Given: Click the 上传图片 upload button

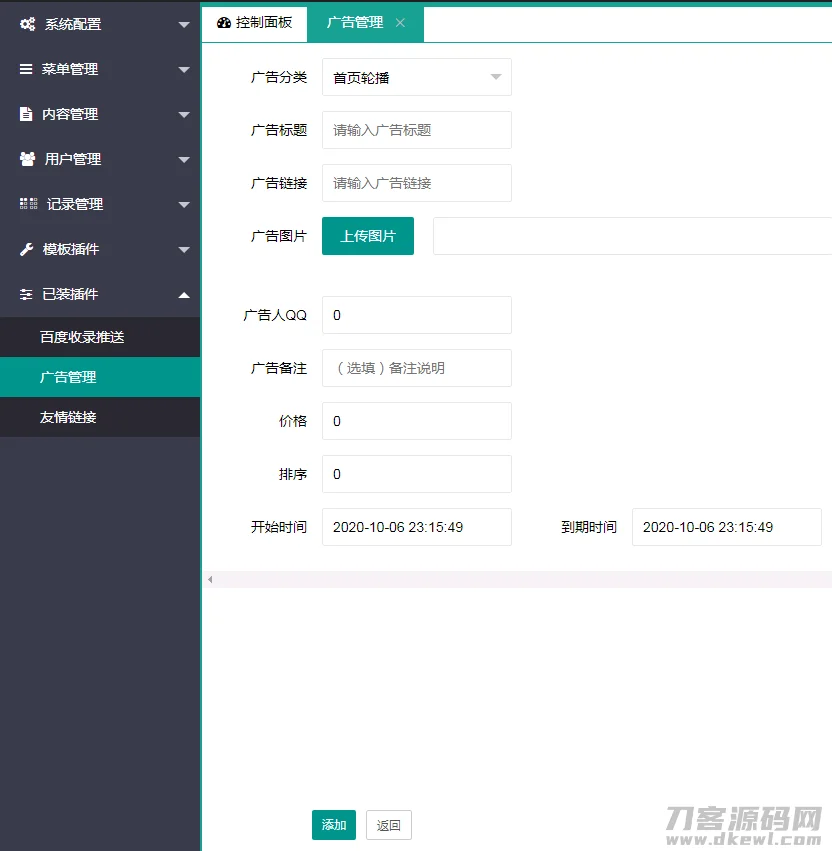Looking at the screenshot, I should tap(367, 236).
